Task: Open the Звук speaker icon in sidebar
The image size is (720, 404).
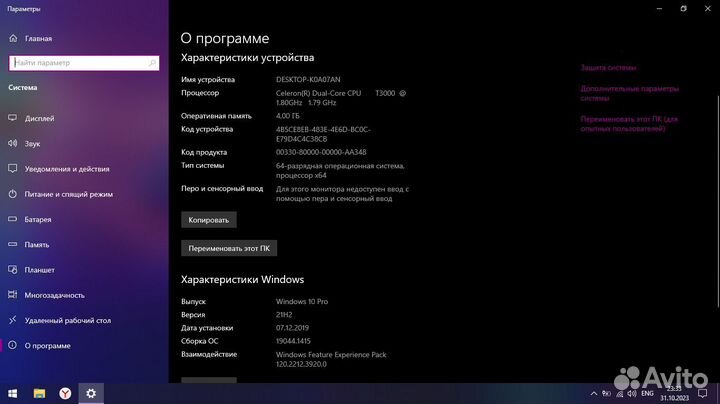Action: (x=13, y=144)
